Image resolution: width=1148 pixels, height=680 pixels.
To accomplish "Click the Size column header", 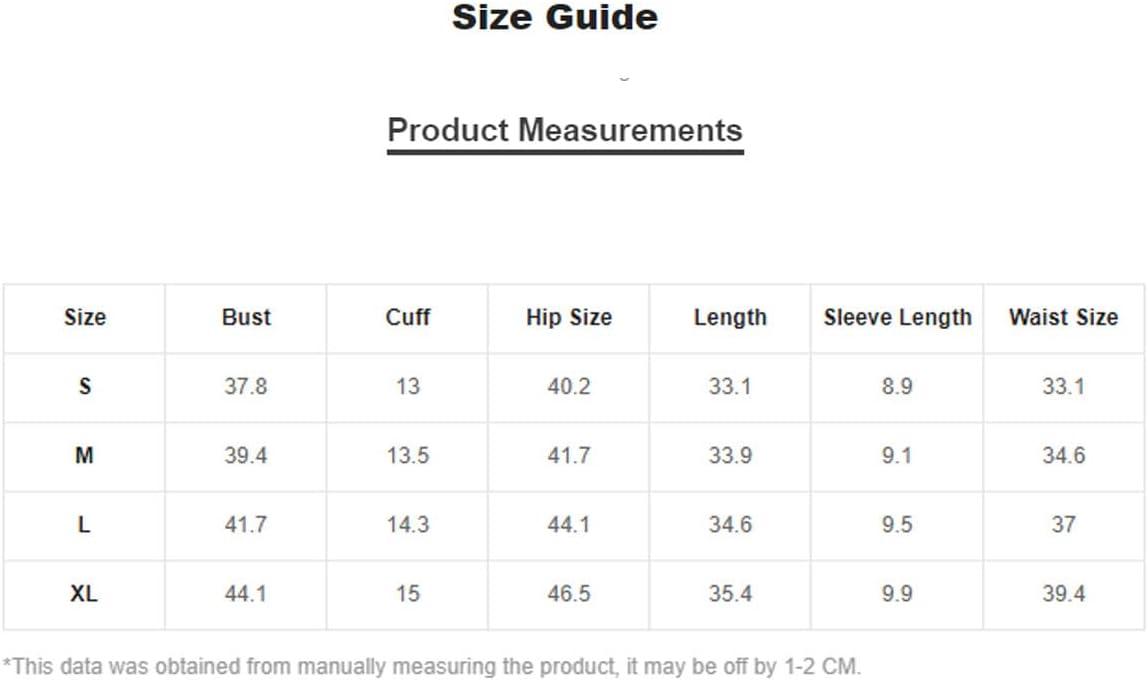I will [85, 317].
